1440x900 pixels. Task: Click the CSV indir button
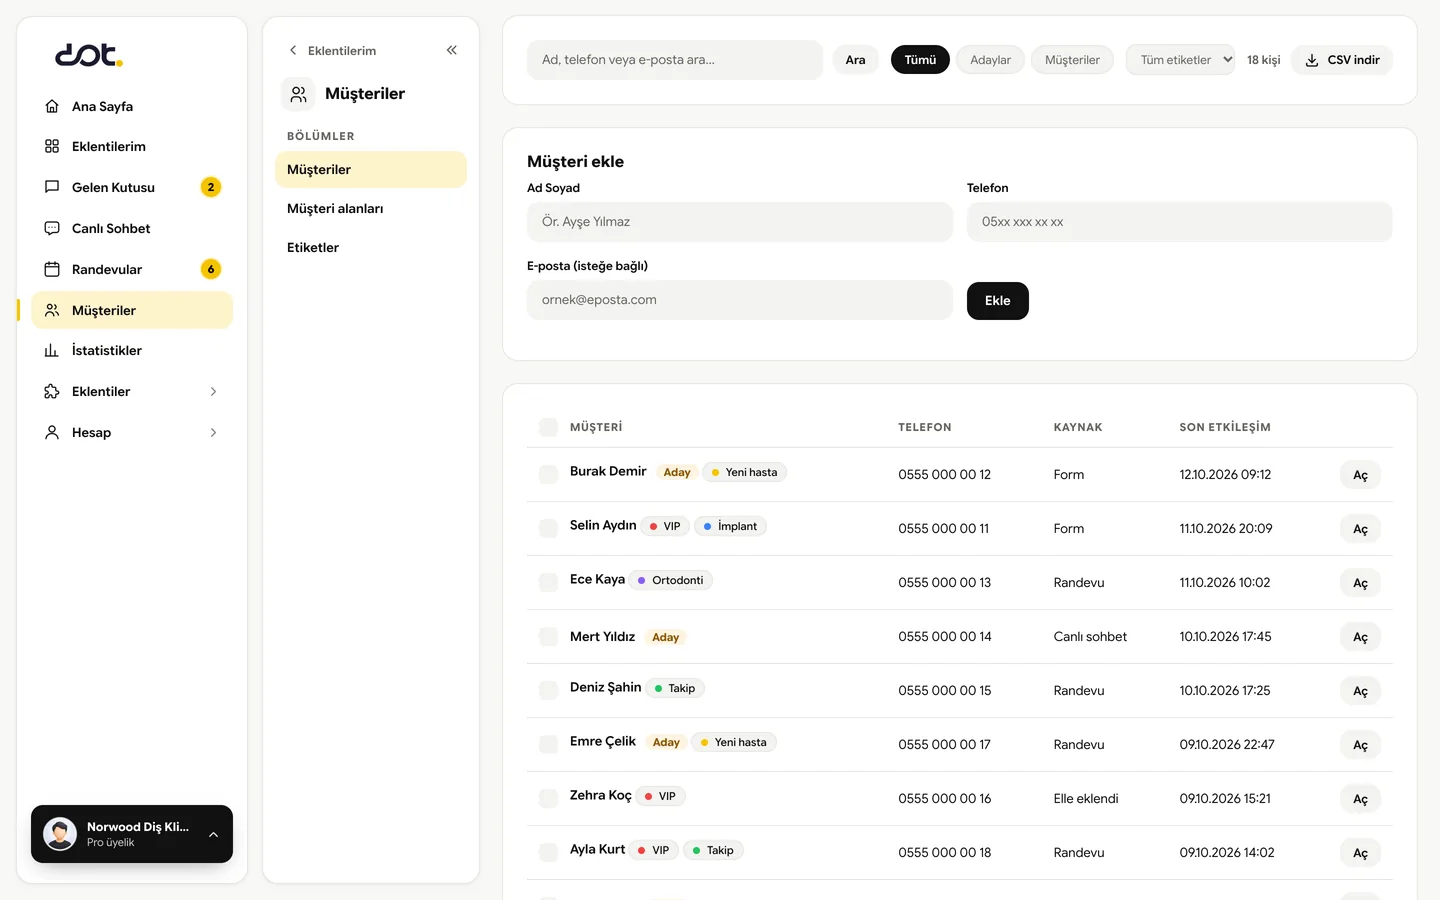coord(1342,60)
